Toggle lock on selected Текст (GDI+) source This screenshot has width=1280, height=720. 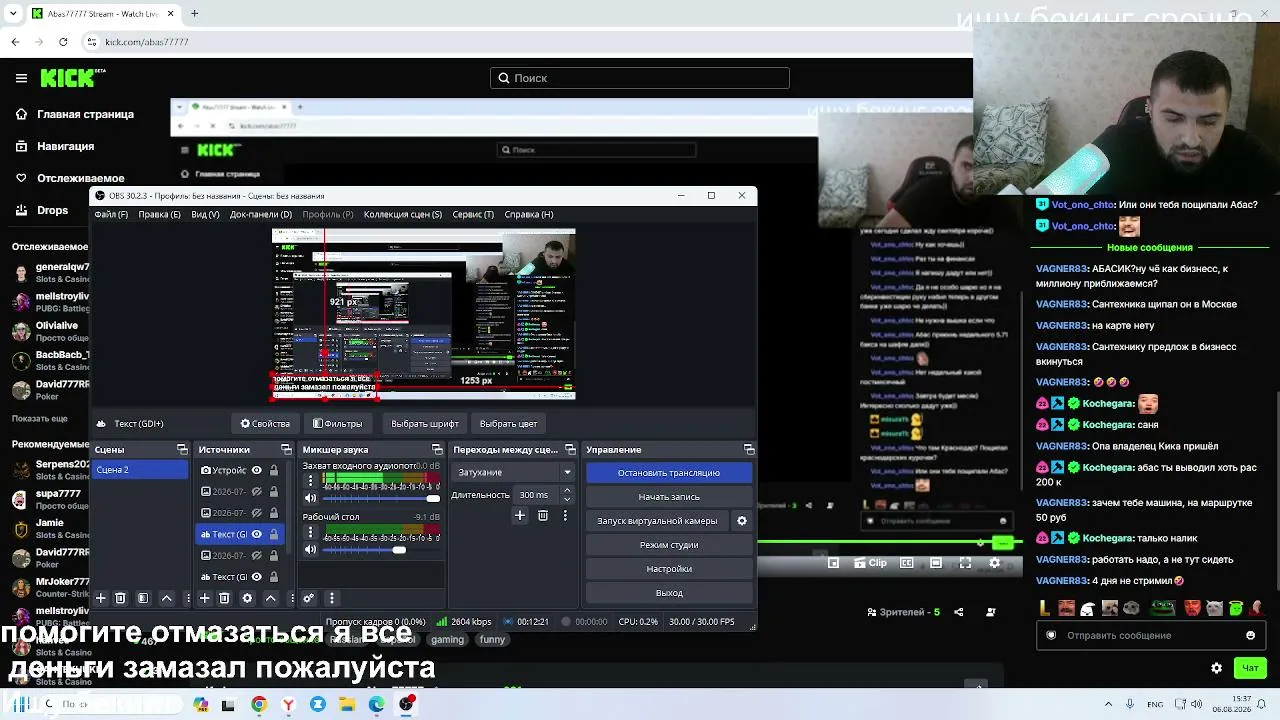[x=274, y=534]
